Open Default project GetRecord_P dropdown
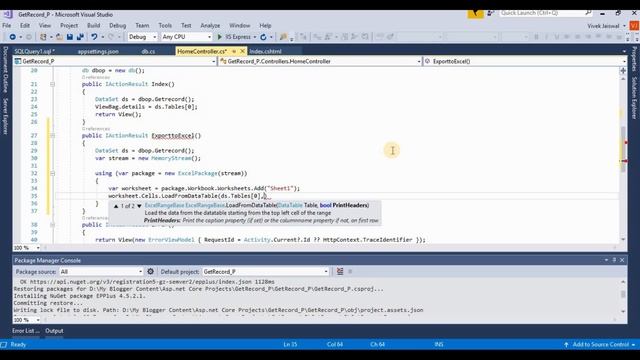 [265, 271]
